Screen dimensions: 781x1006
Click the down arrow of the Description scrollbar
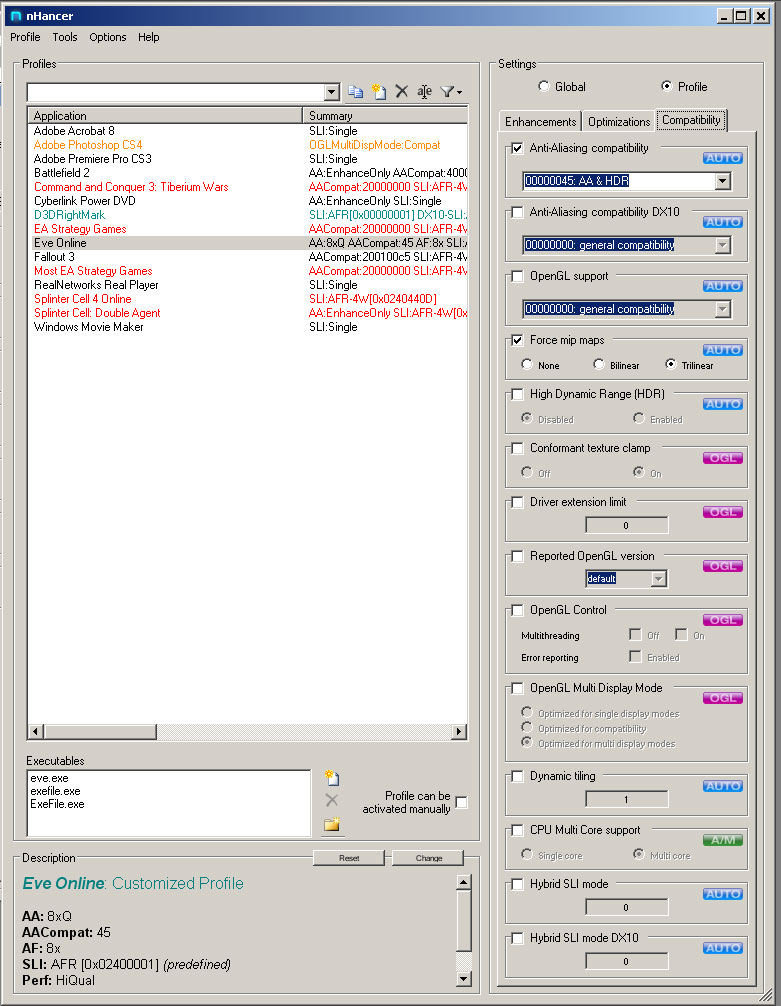point(463,978)
